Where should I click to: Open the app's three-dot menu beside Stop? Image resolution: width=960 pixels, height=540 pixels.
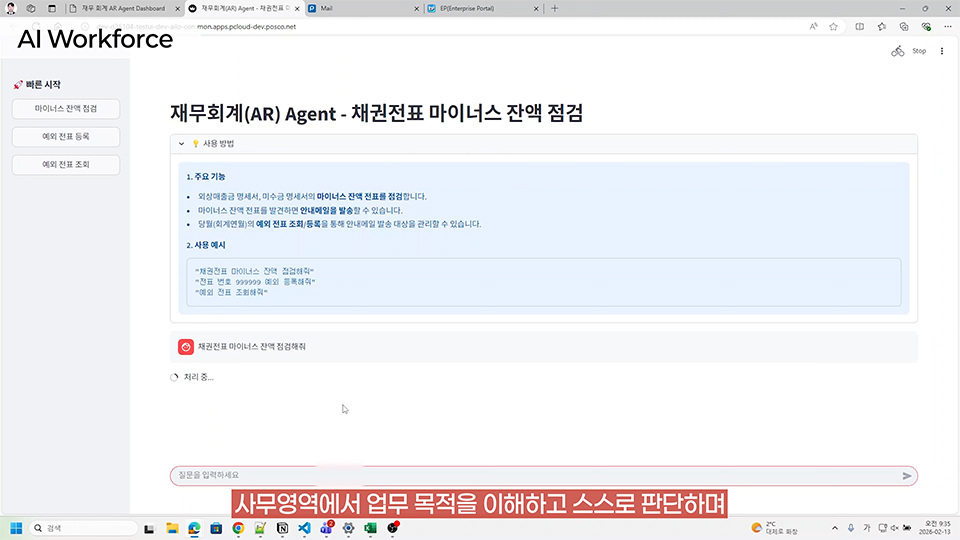click(x=941, y=51)
